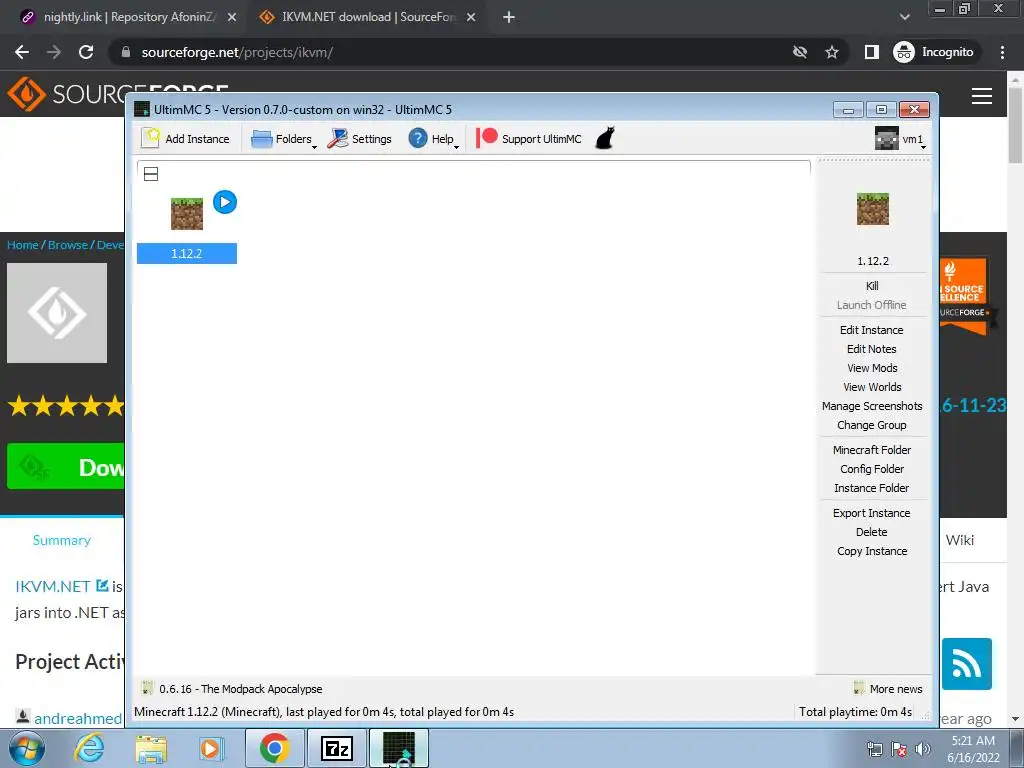Click Change Group
Screen dimensions: 1024x768
point(872,424)
